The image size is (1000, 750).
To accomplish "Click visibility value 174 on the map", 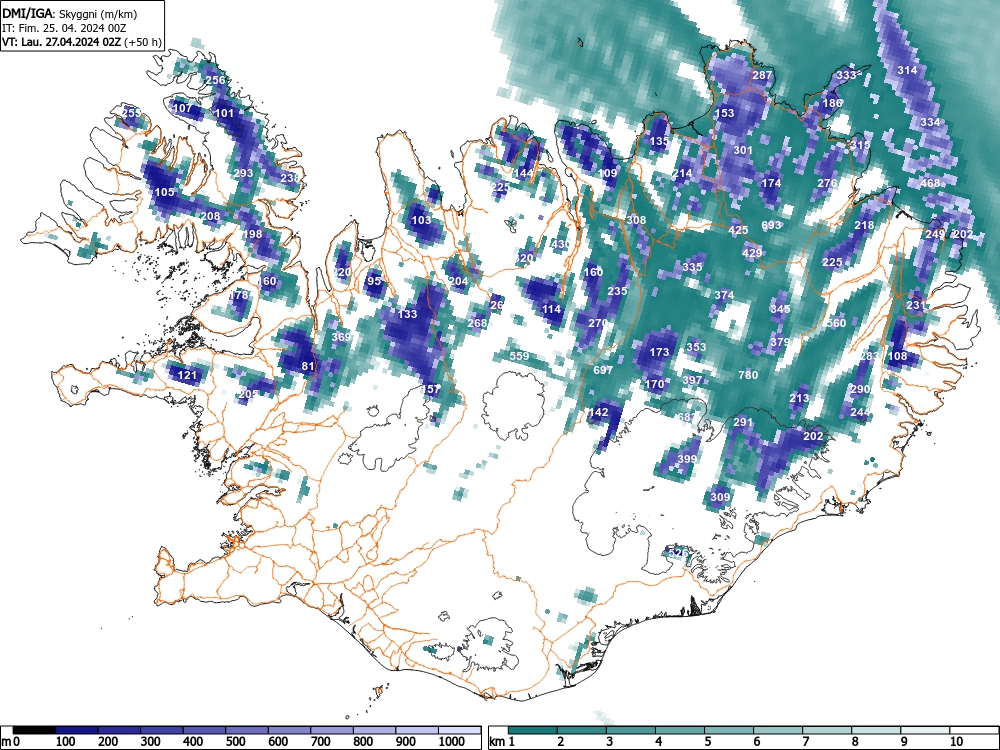I will click(x=771, y=183).
